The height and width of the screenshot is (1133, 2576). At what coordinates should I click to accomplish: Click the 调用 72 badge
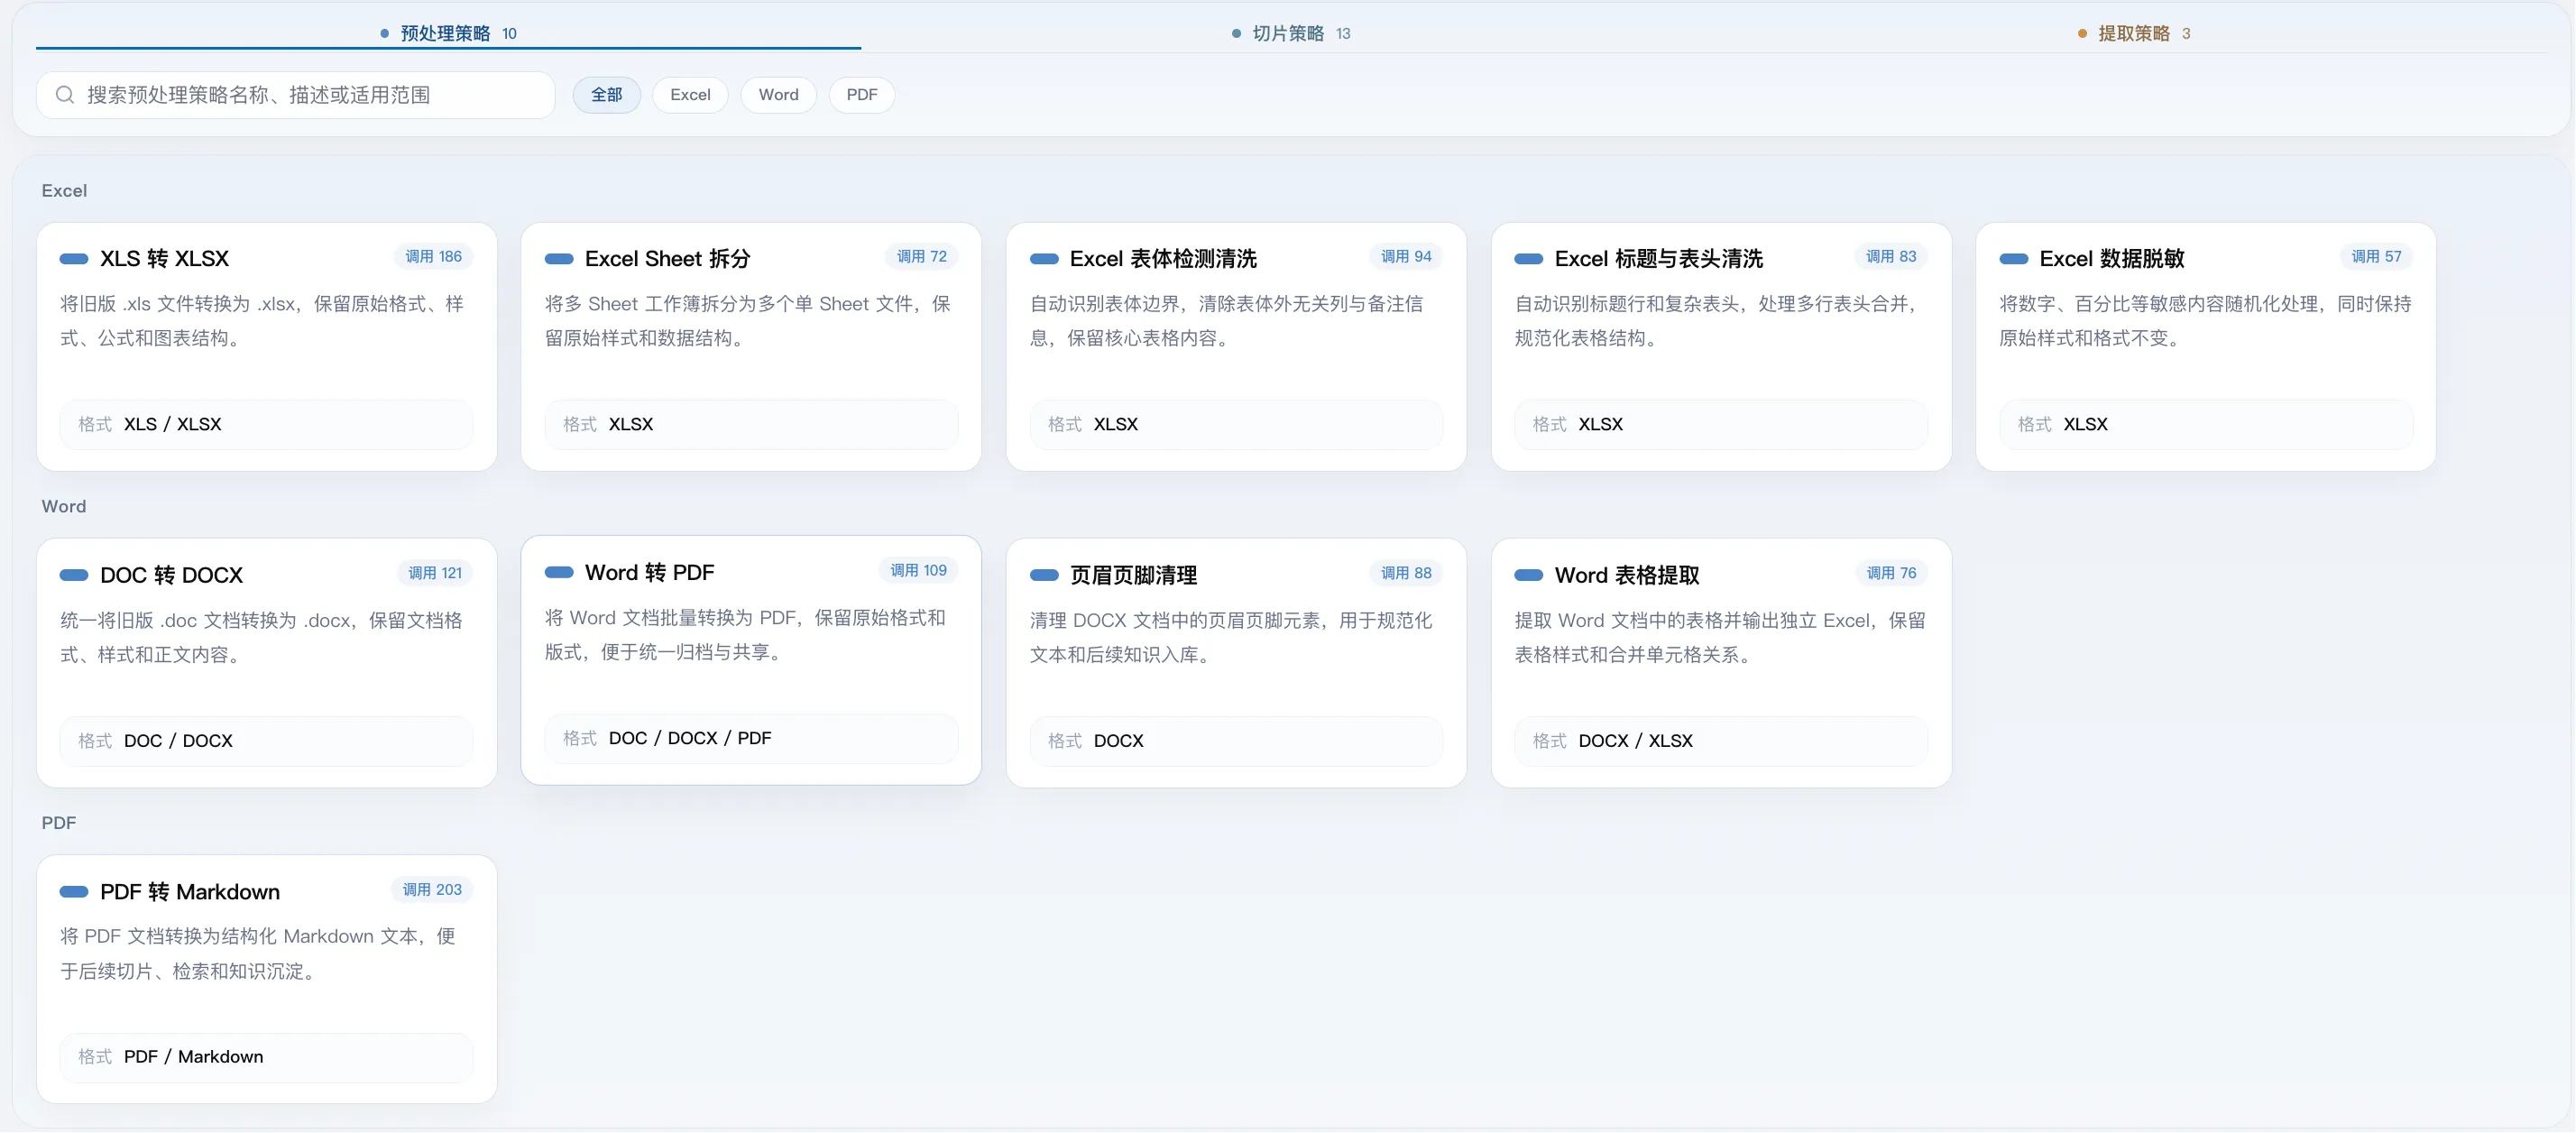[921, 257]
